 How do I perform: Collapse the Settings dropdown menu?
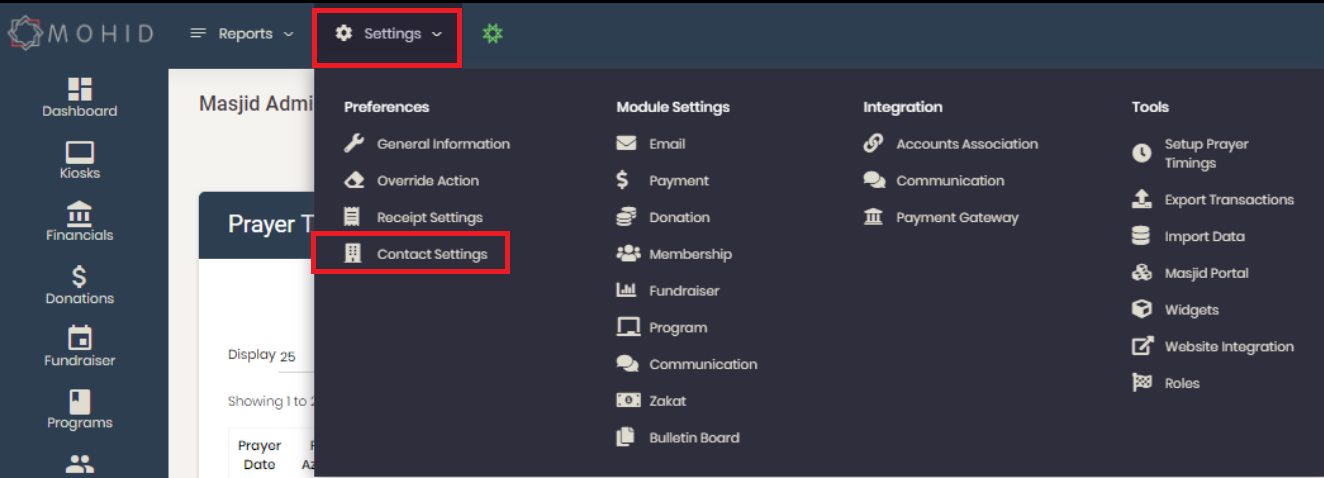[388, 34]
